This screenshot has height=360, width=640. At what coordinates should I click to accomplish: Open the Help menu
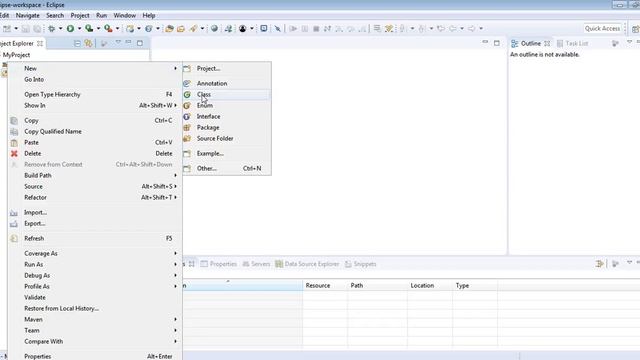149,16
